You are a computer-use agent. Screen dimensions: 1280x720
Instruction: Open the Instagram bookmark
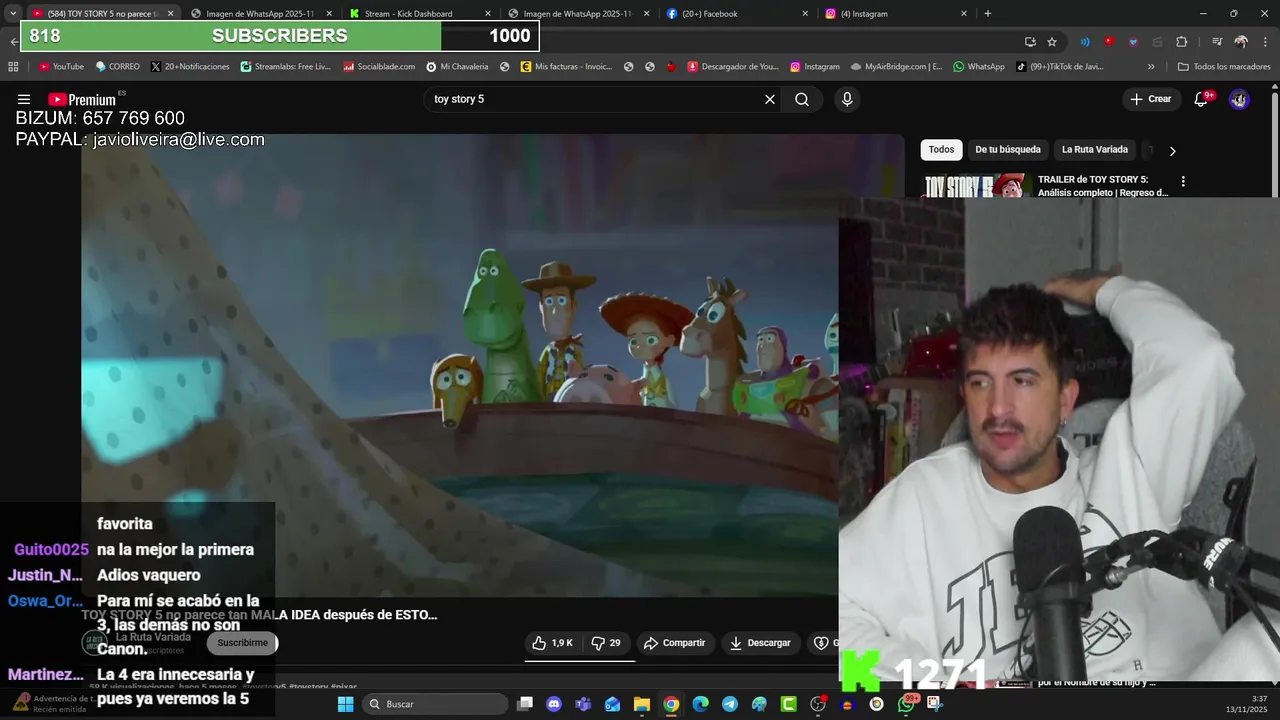pos(815,67)
